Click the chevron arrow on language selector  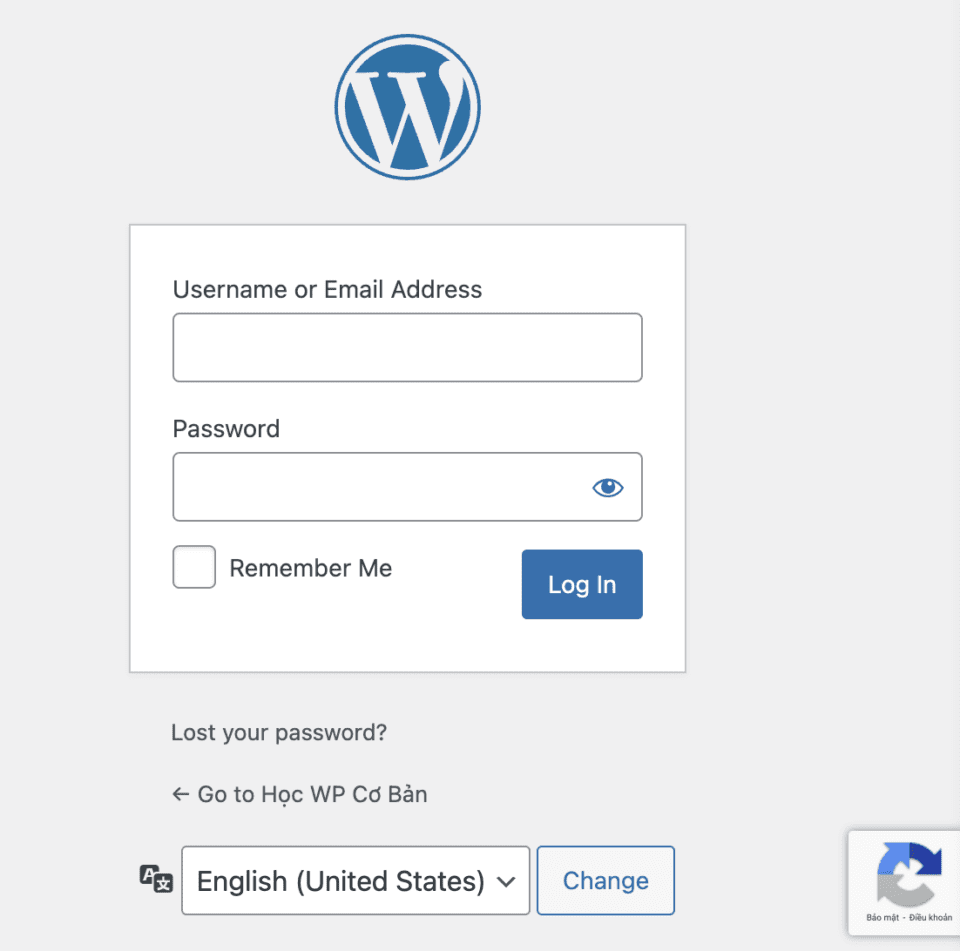coord(506,881)
